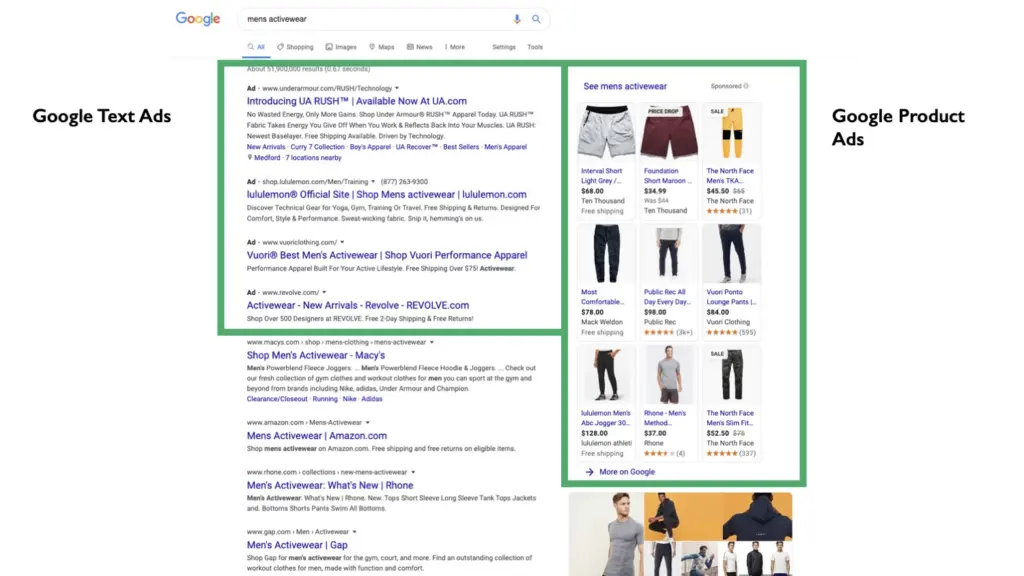The height and width of the screenshot is (576, 1024).
Task: Open the More on Google link text
Action: [x=627, y=472]
